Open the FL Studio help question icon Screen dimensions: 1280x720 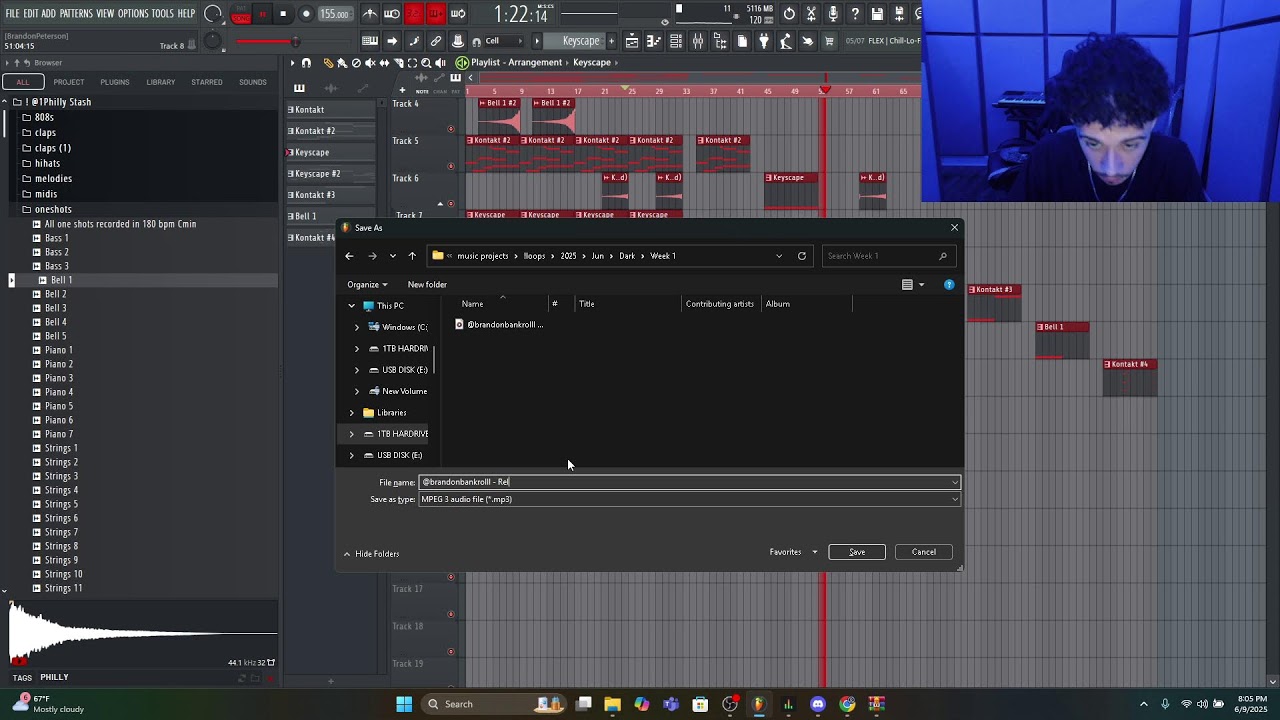[x=855, y=14]
